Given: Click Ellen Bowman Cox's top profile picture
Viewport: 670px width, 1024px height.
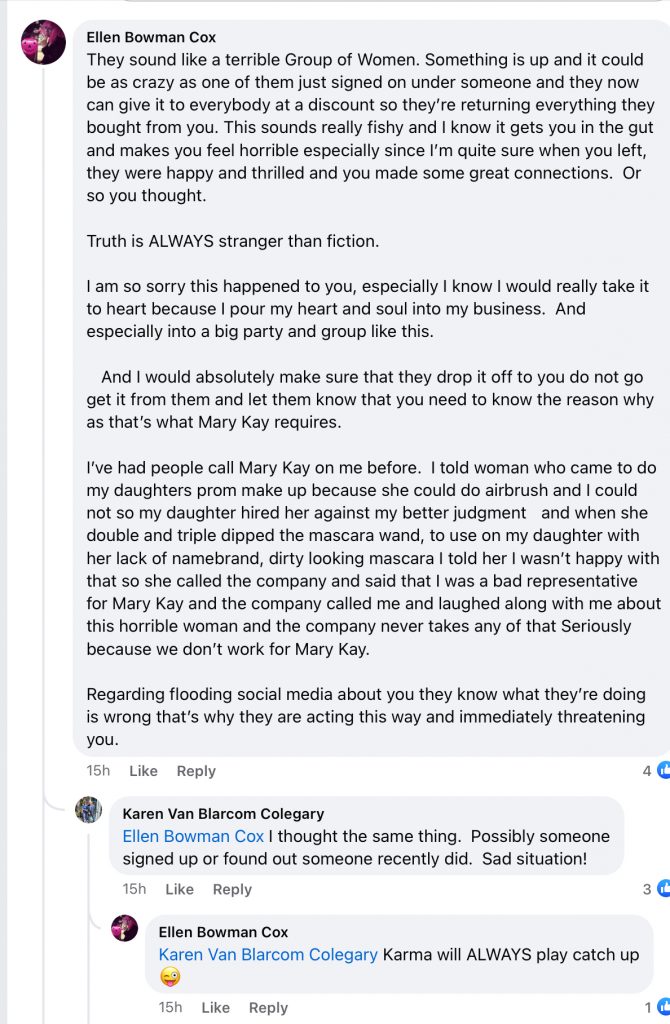Looking at the screenshot, I should point(43,42).
